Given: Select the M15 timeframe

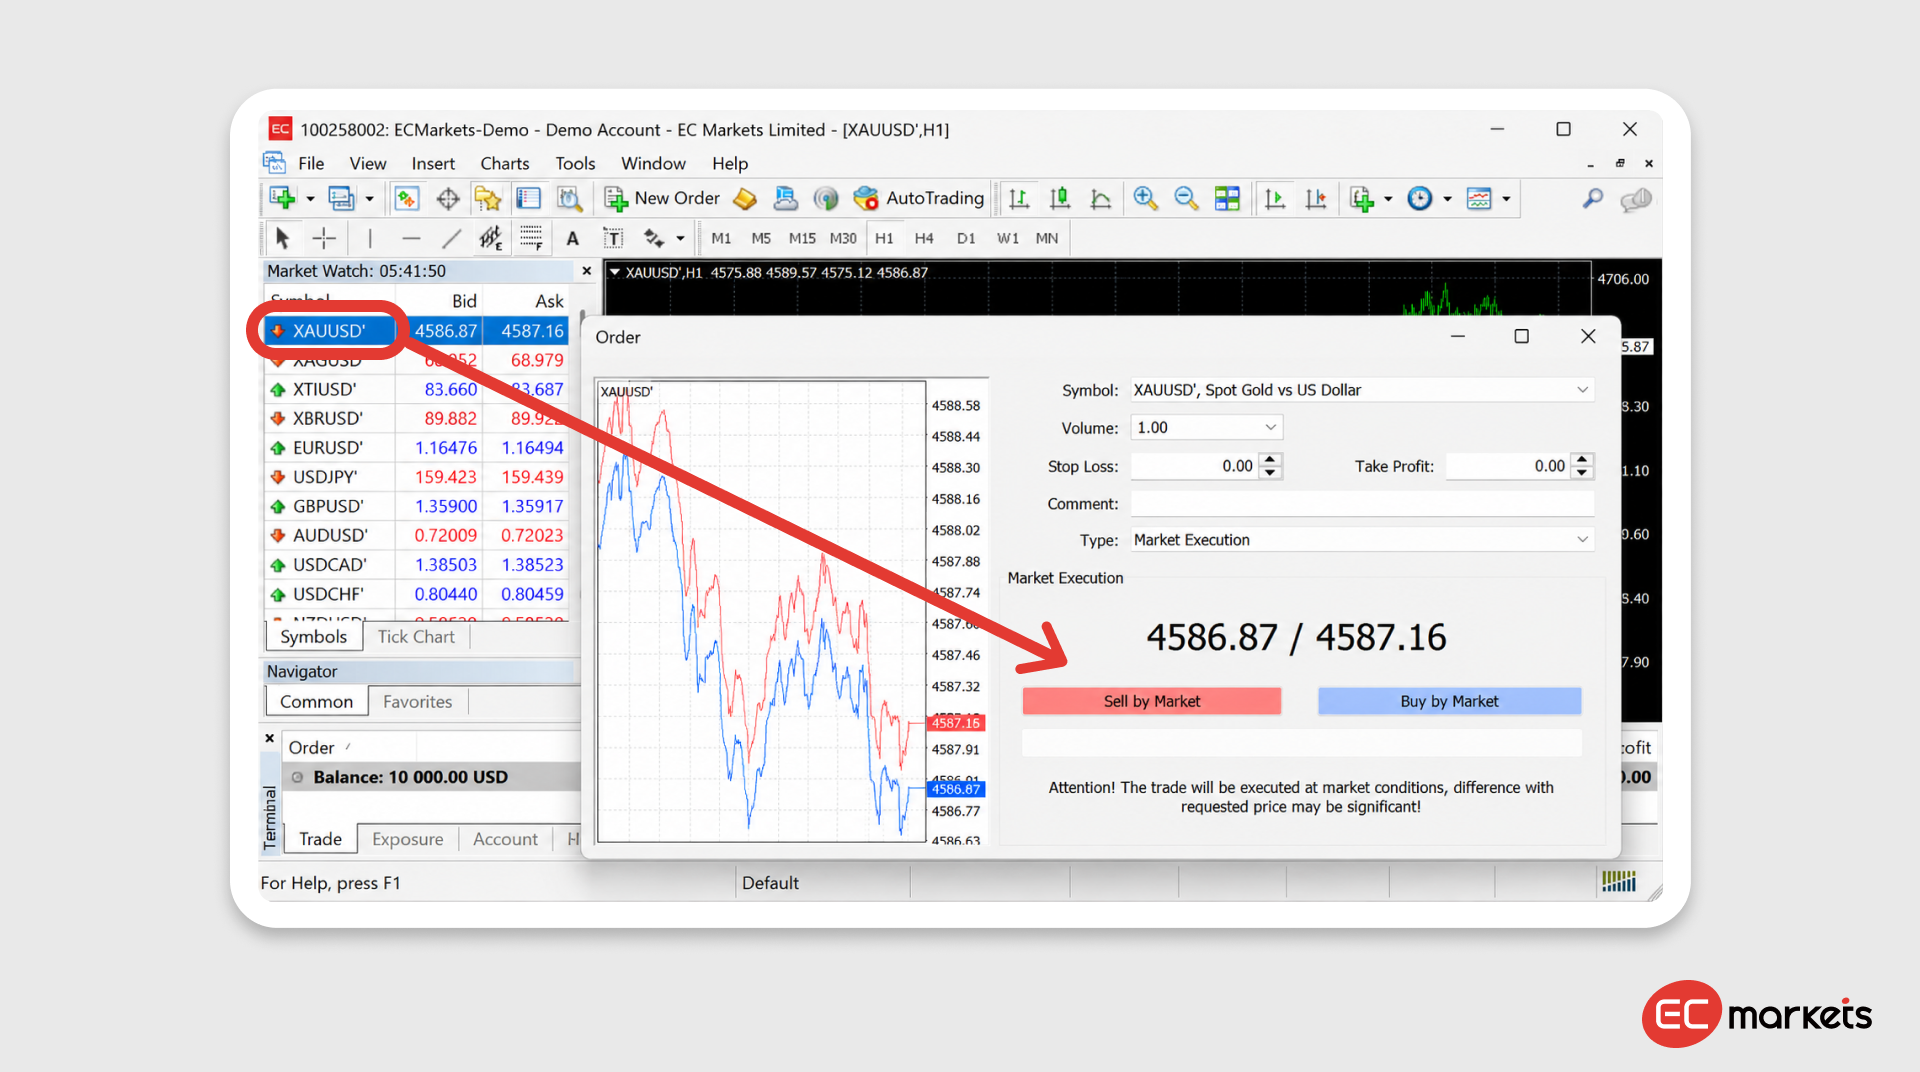Looking at the screenshot, I should coord(802,238).
